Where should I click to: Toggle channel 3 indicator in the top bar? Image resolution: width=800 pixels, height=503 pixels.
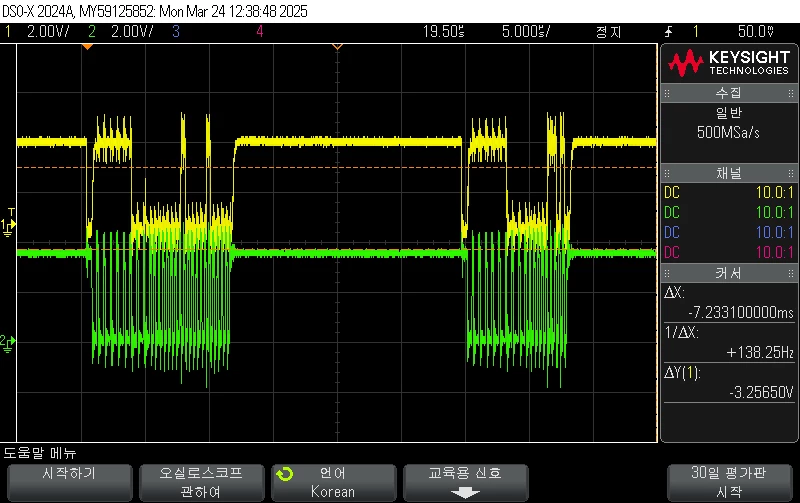click(x=176, y=32)
